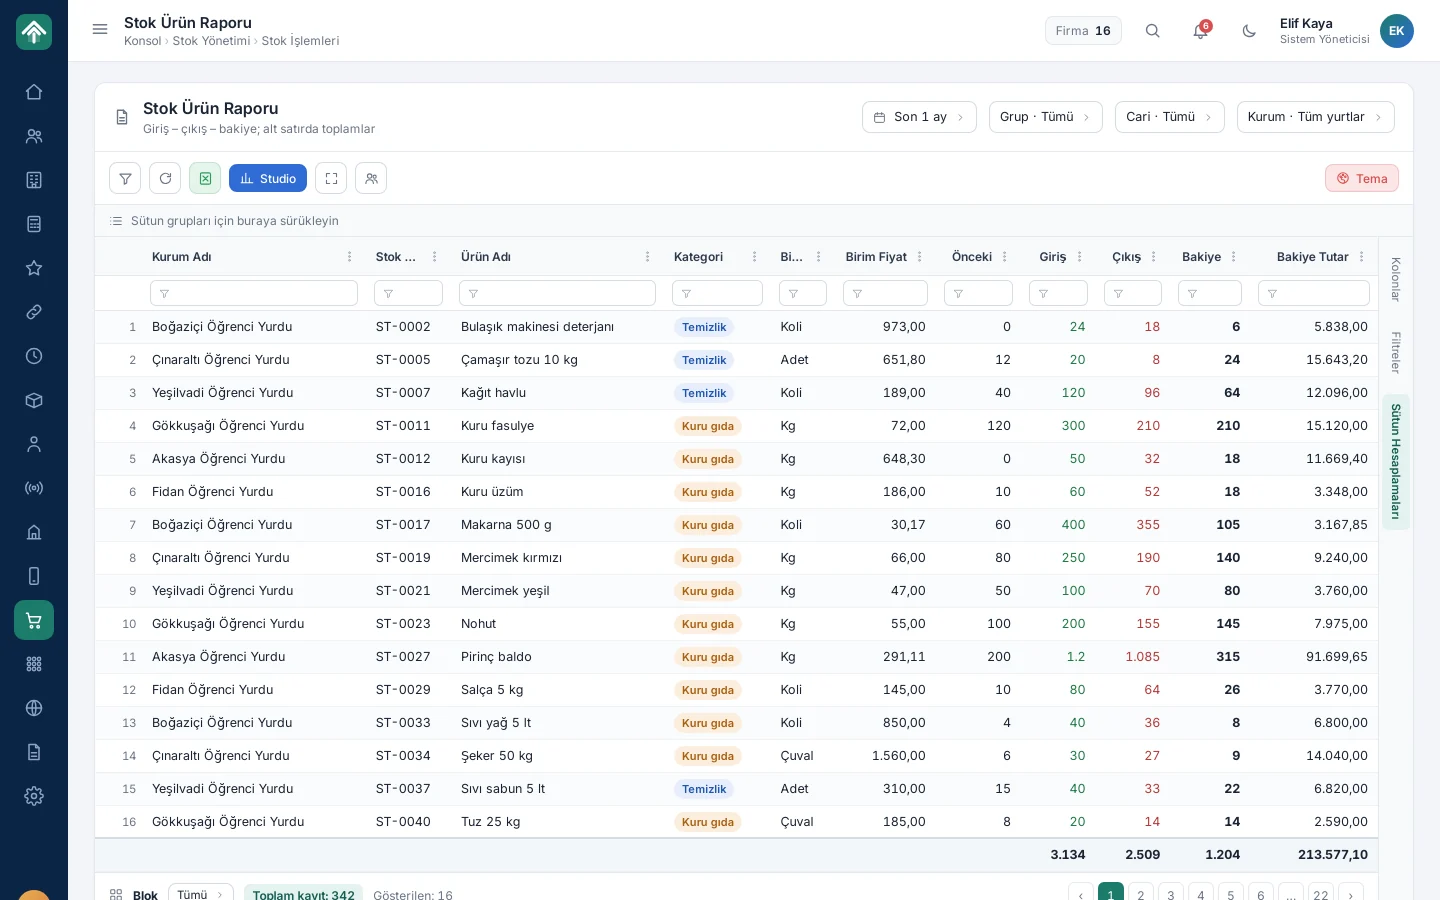Open the EK user avatar menu
Viewport: 1440px width, 900px height.
click(x=1397, y=31)
